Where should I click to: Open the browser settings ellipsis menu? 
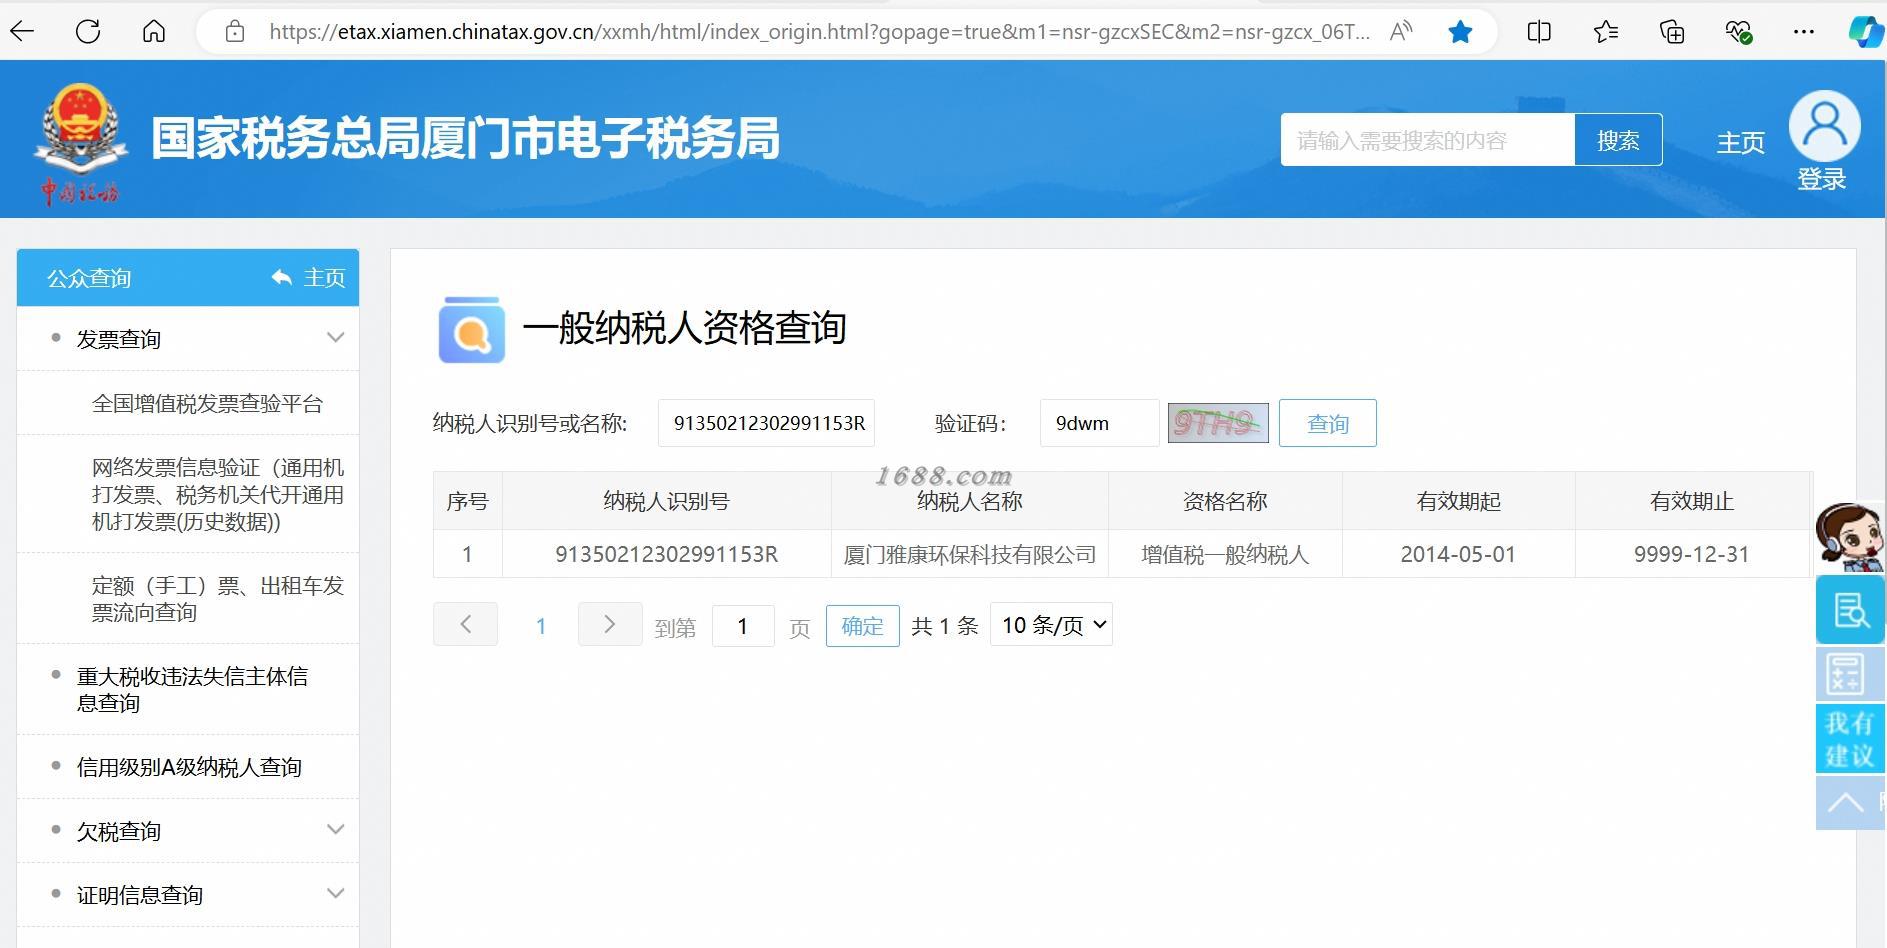click(1804, 32)
